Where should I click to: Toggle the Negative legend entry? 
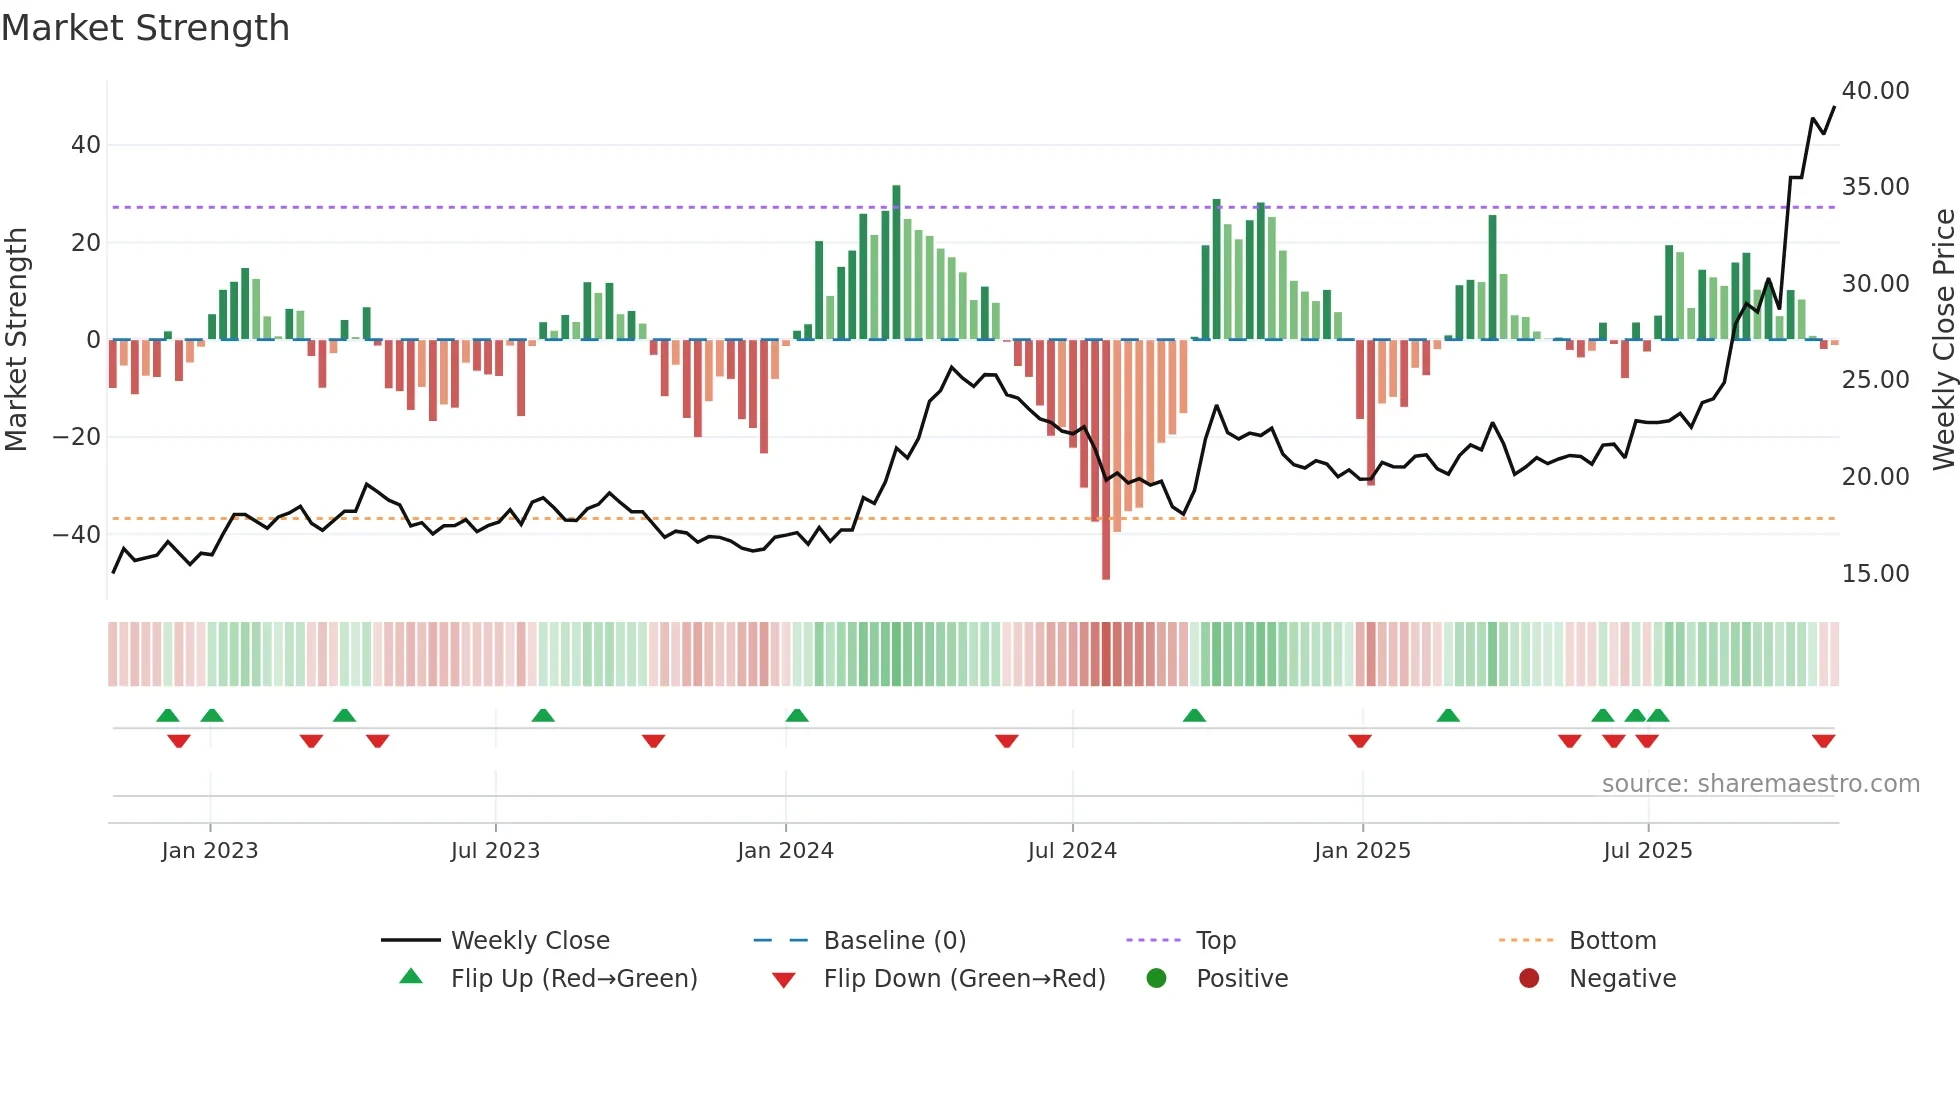[1597, 978]
